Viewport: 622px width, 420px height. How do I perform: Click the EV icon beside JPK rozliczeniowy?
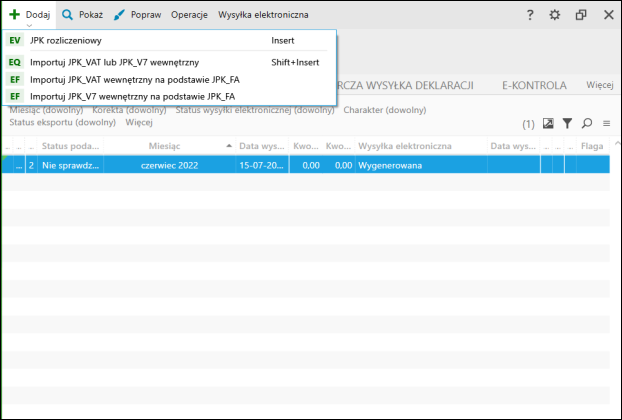pyautogui.click(x=15, y=40)
